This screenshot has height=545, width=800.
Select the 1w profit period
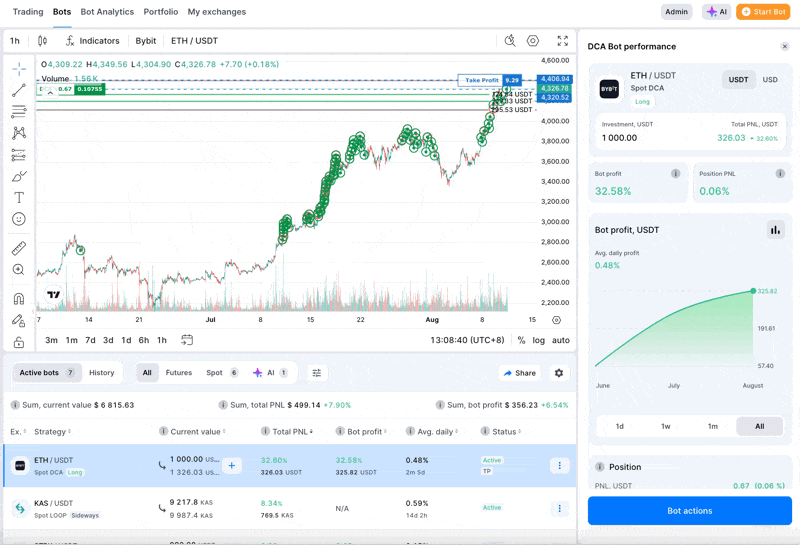point(666,426)
